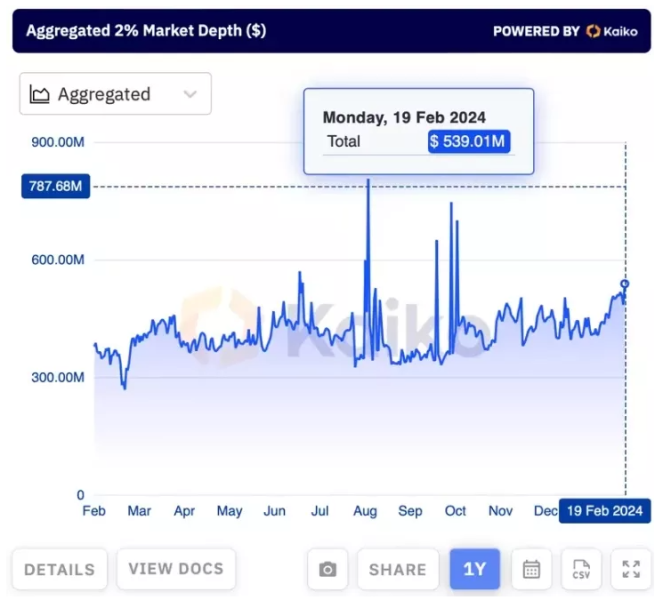Open the calendar date range picker

coord(531,569)
